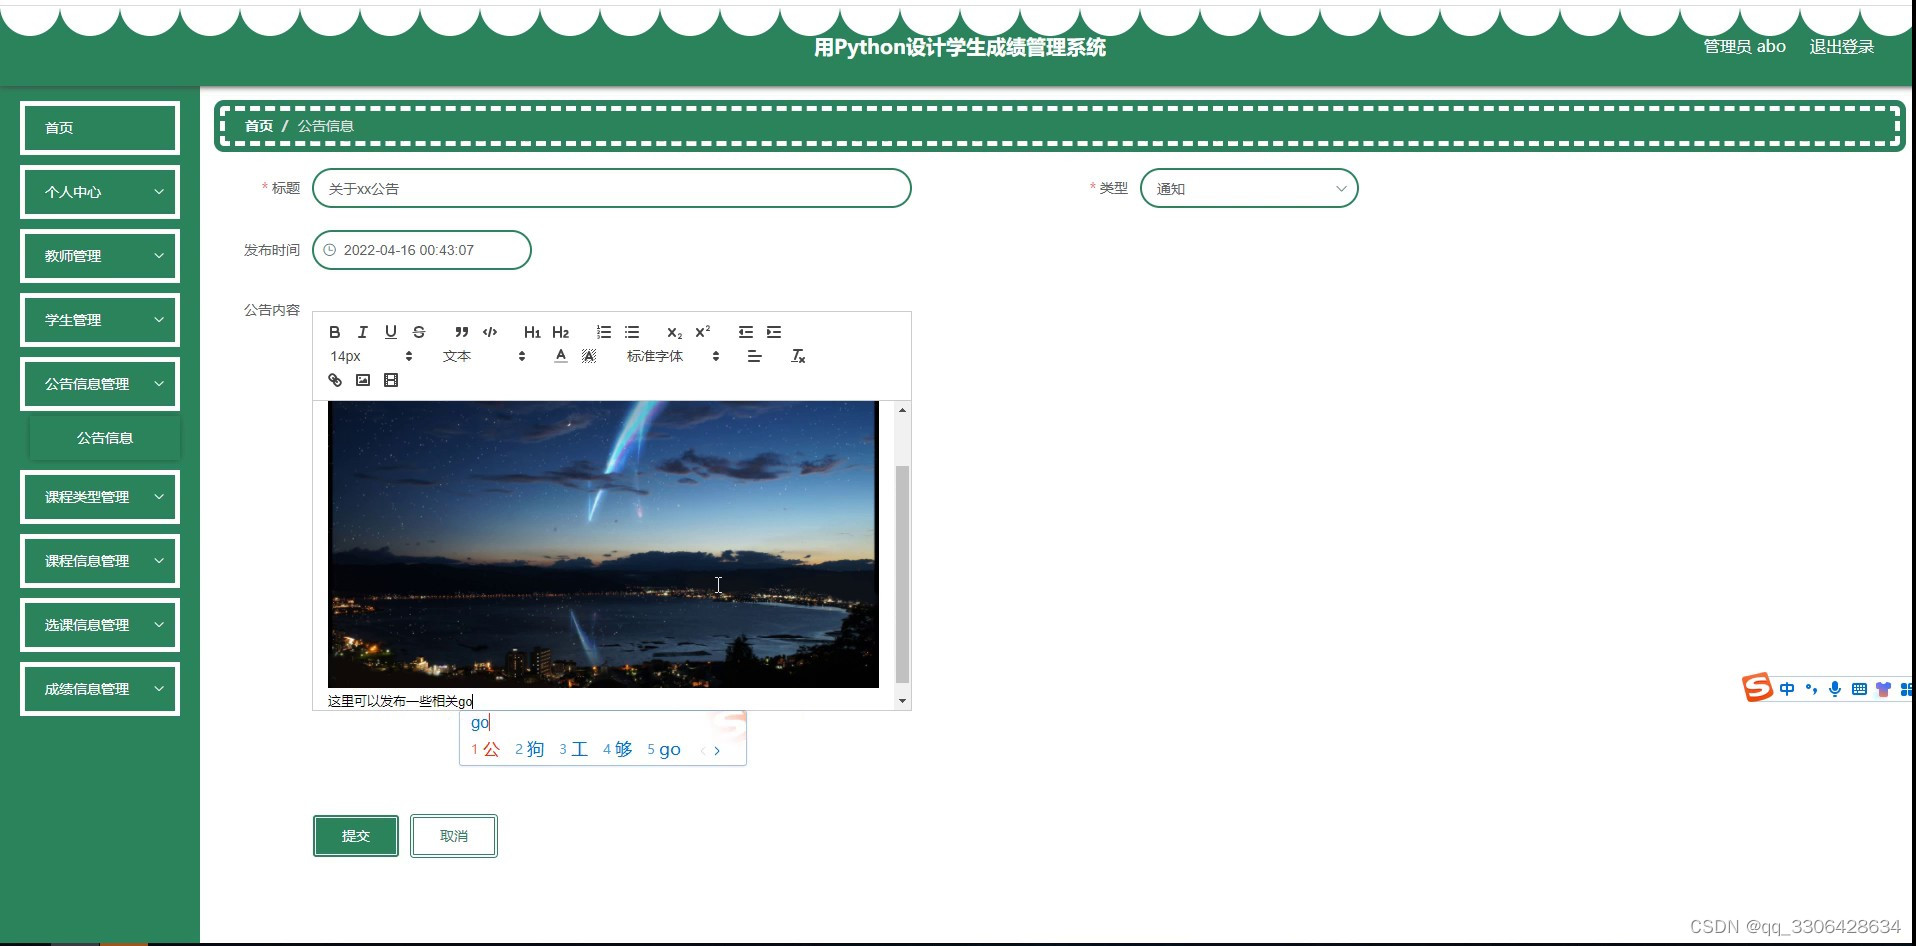Image resolution: width=1916 pixels, height=946 pixels.
Task: Click the editor's vertical scrollbar thumb
Action: [902, 574]
